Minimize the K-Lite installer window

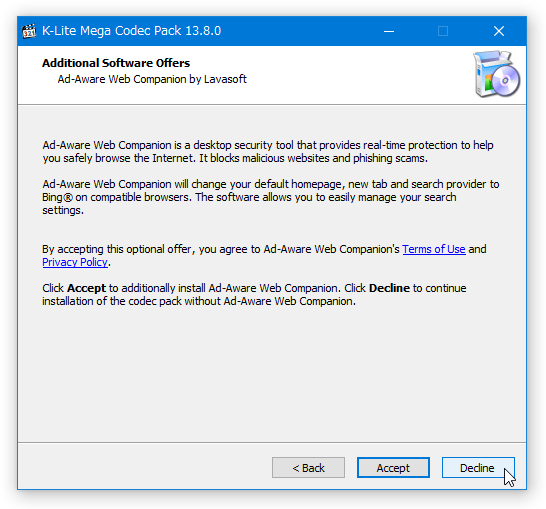(389, 31)
